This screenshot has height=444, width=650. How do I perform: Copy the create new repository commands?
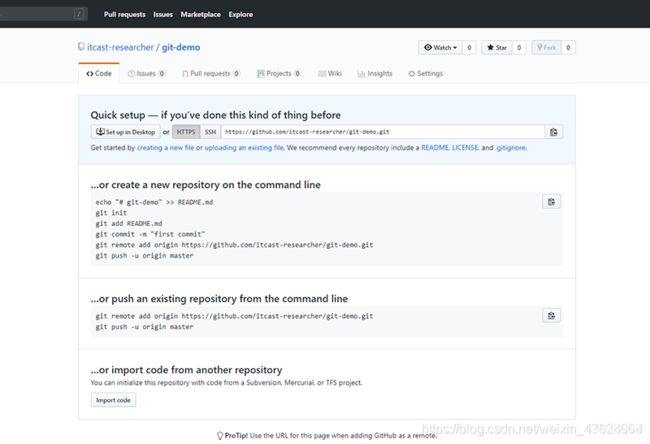(x=551, y=202)
